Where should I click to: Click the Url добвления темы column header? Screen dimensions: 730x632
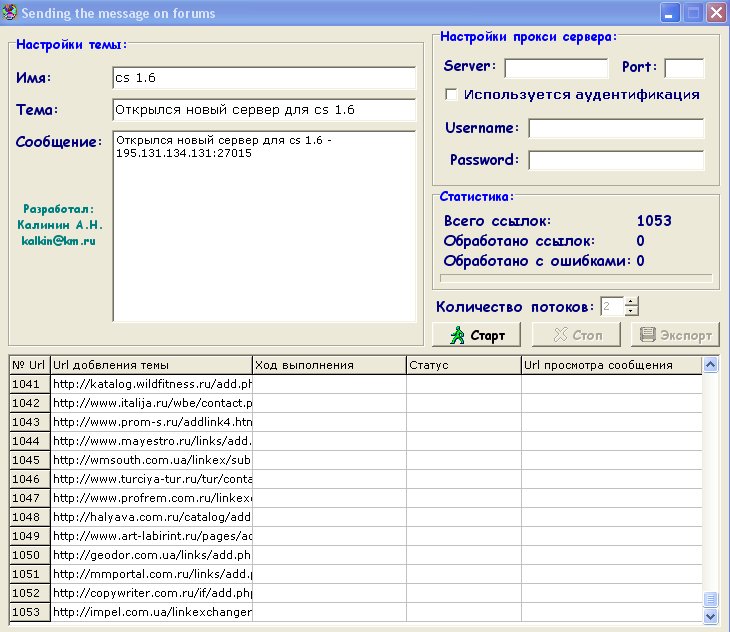pos(151,365)
